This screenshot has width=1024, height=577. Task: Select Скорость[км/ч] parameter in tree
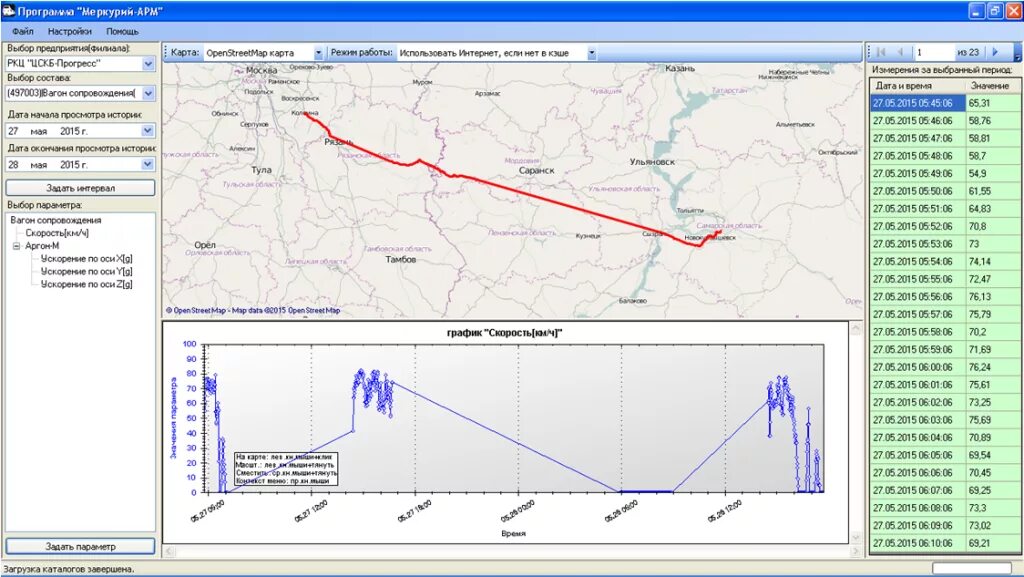57,233
